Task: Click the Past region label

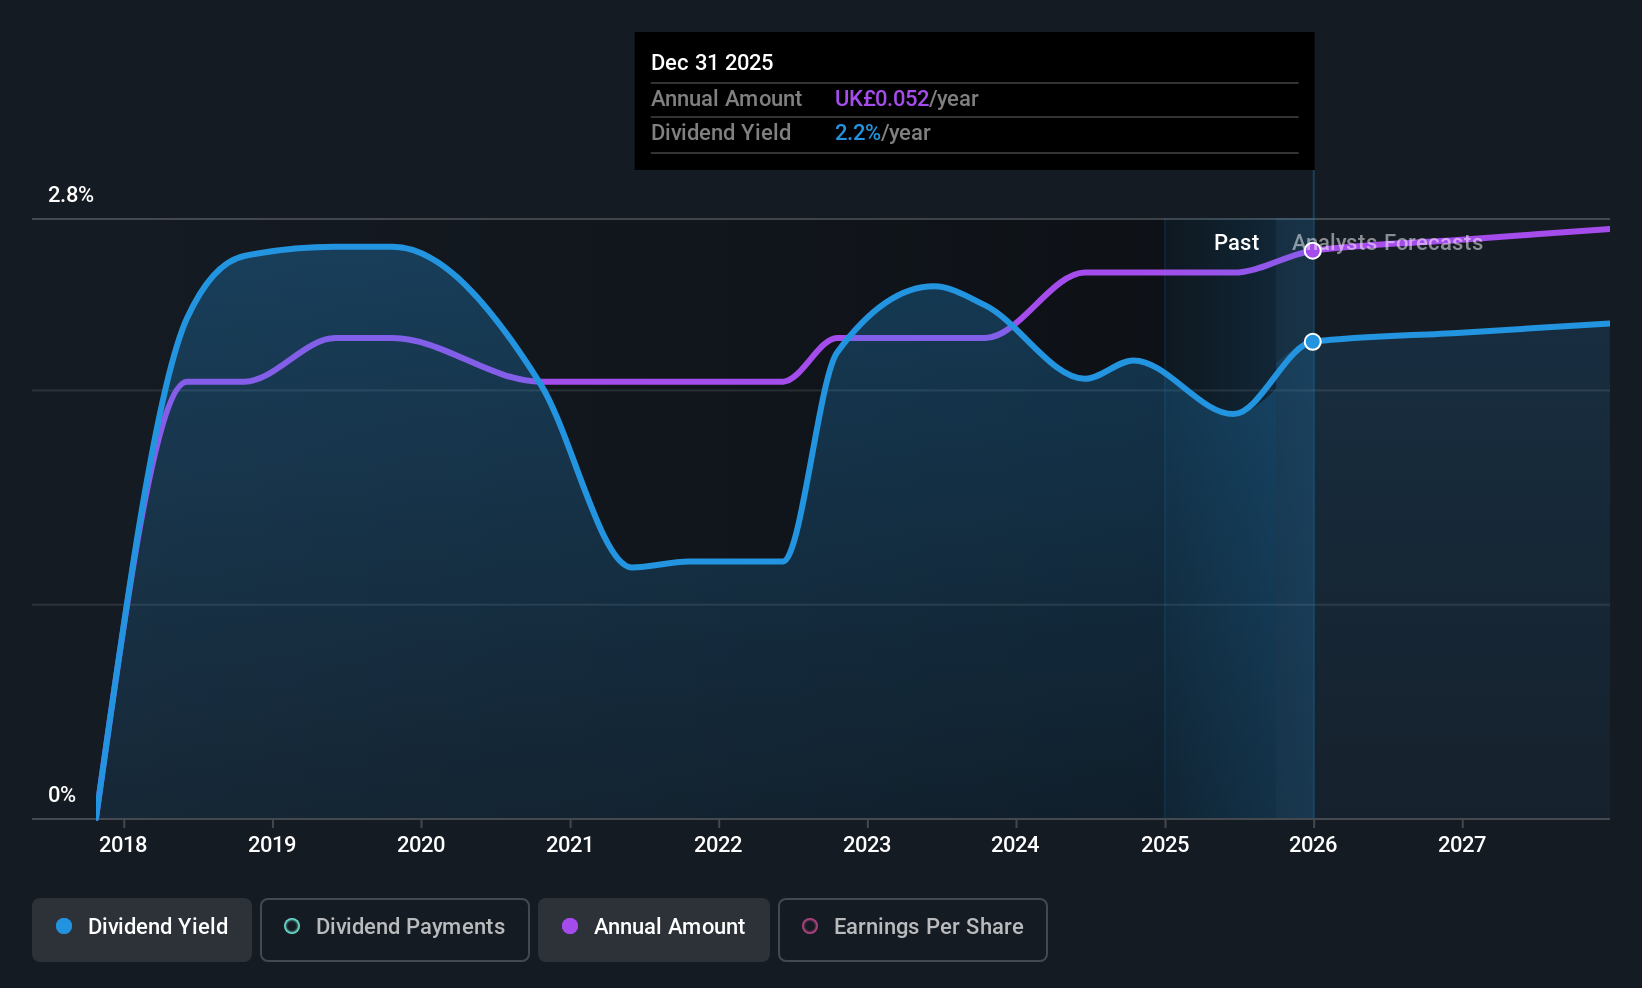Action: pyautogui.click(x=1236, y=243)
